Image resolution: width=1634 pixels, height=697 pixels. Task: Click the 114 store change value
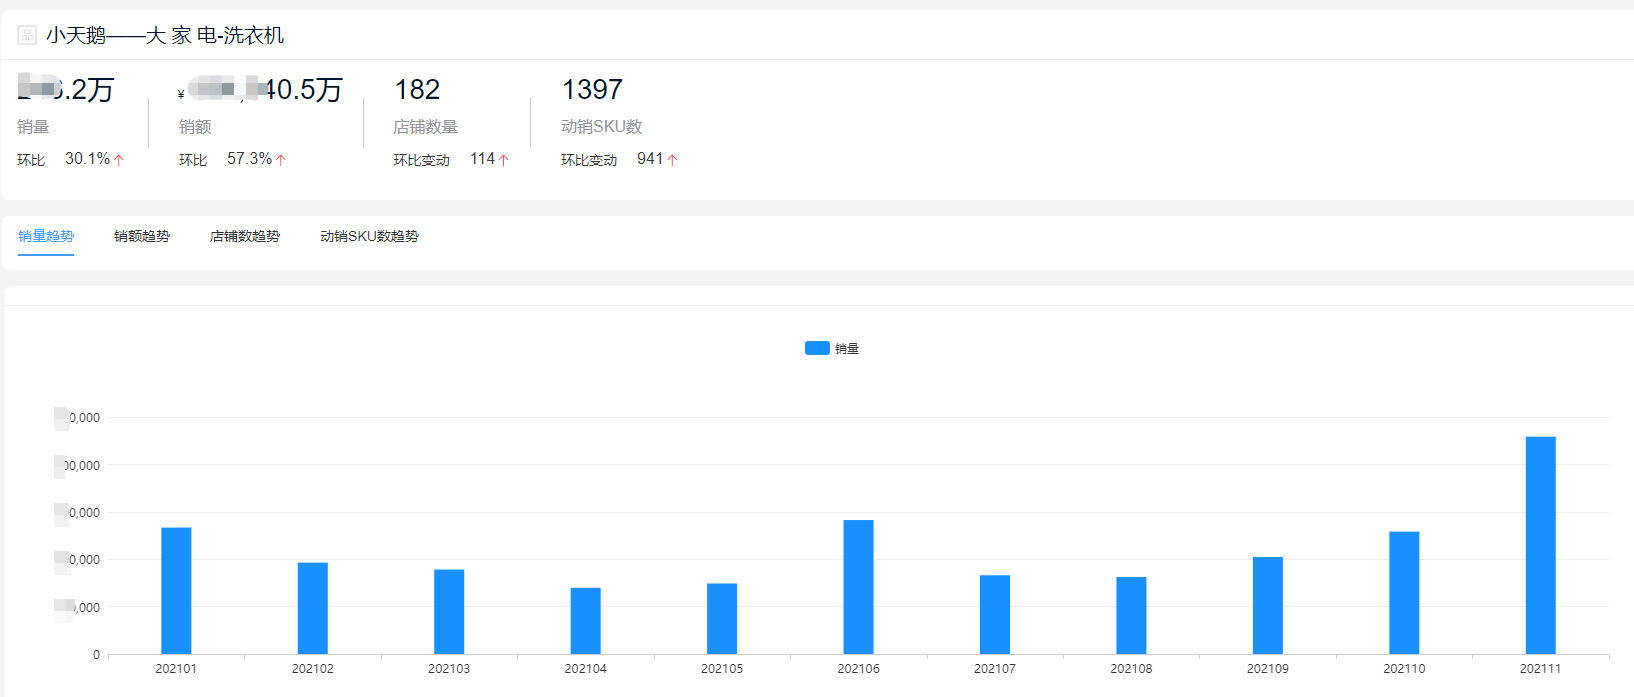click(482, 159)
